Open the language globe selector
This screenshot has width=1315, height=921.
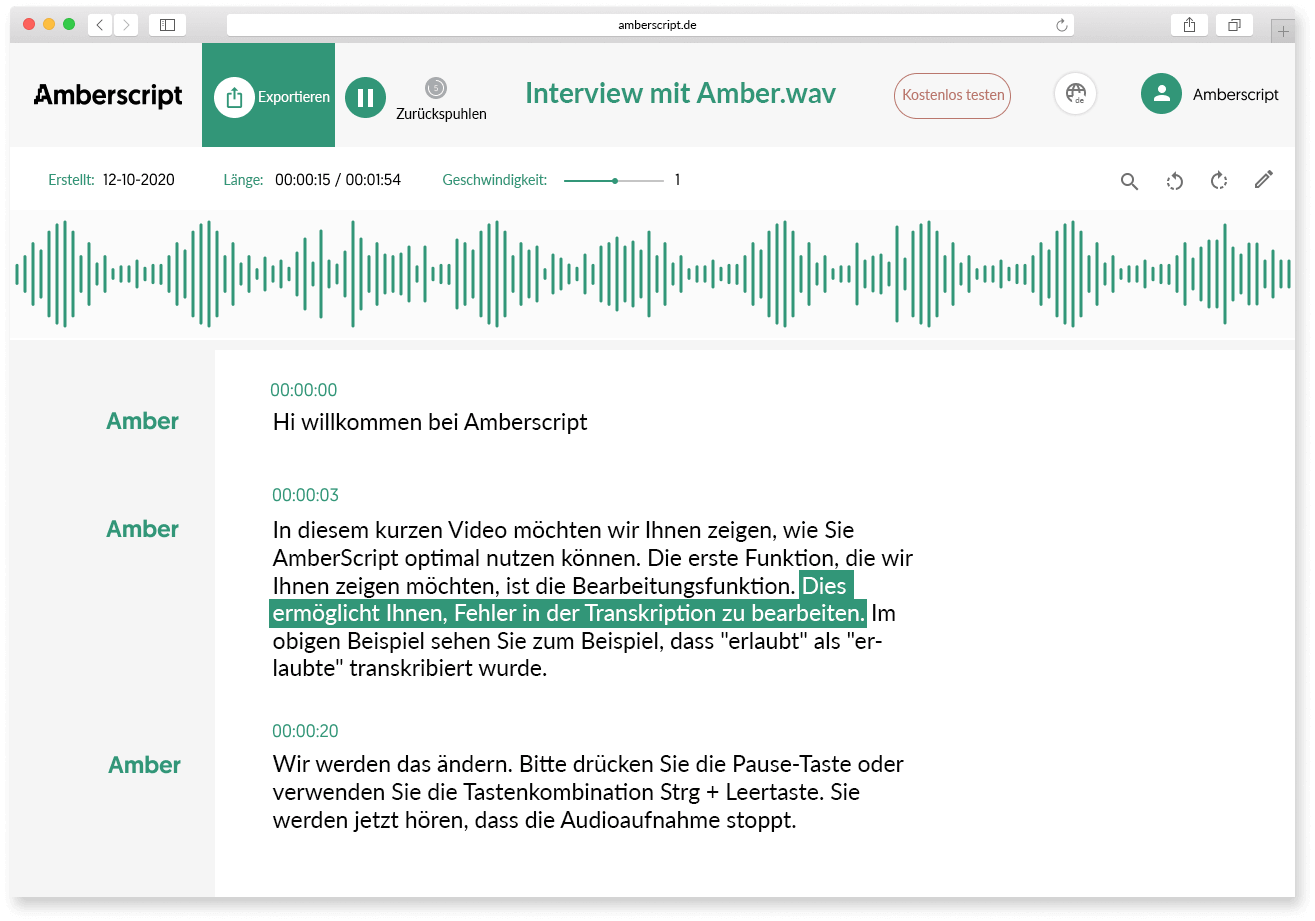[x=1076, y=95]
